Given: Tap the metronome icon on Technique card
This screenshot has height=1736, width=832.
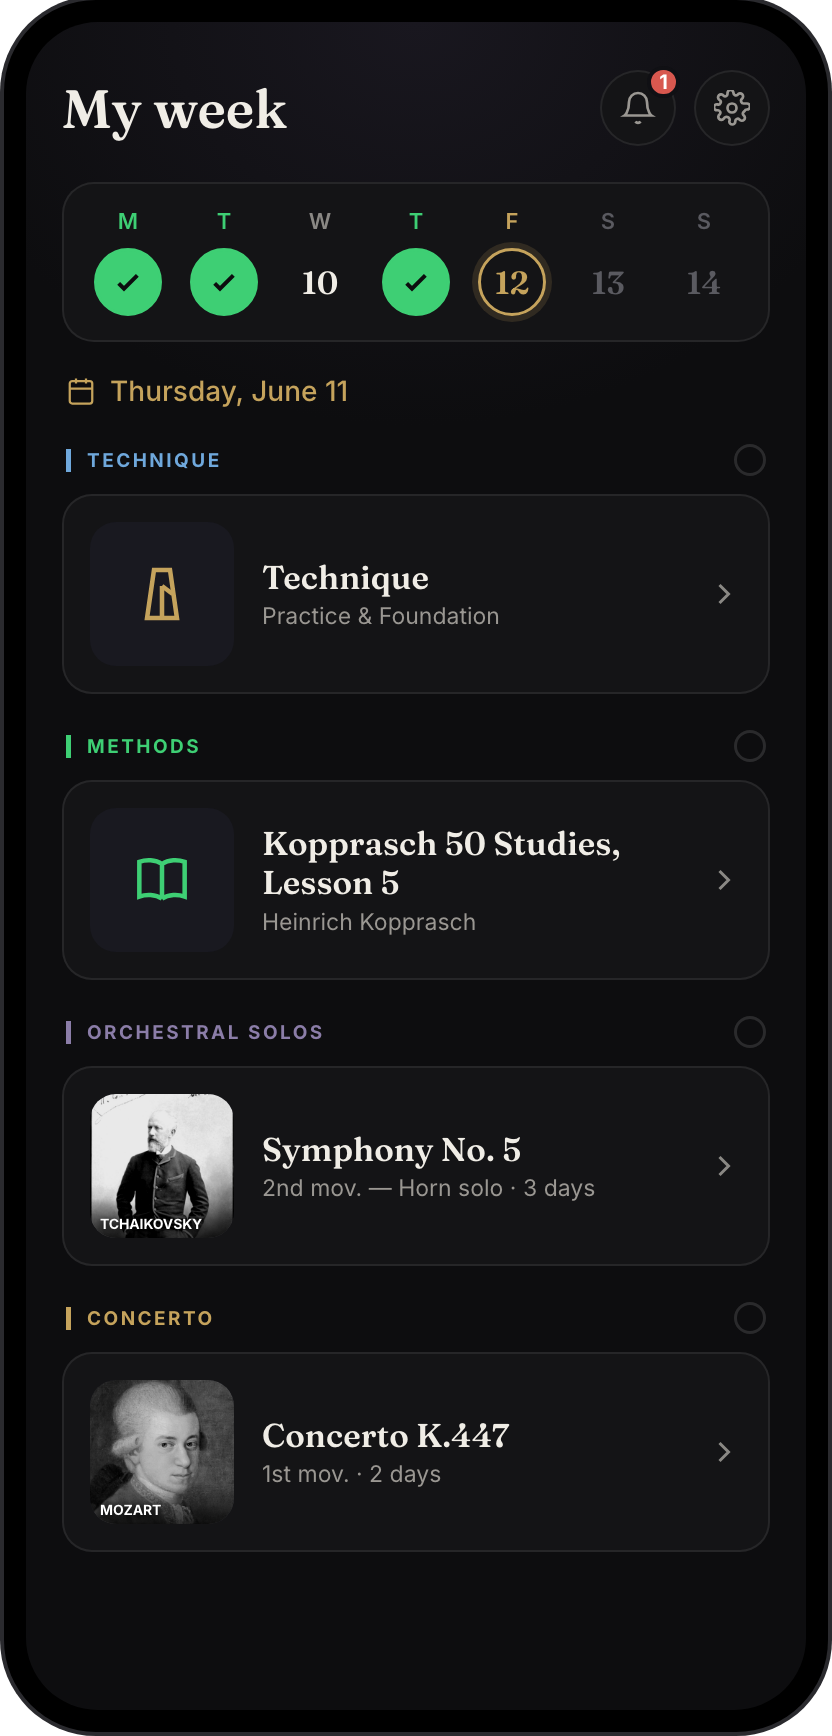Looking at the screenshot, I should click(x=162, y=594).
